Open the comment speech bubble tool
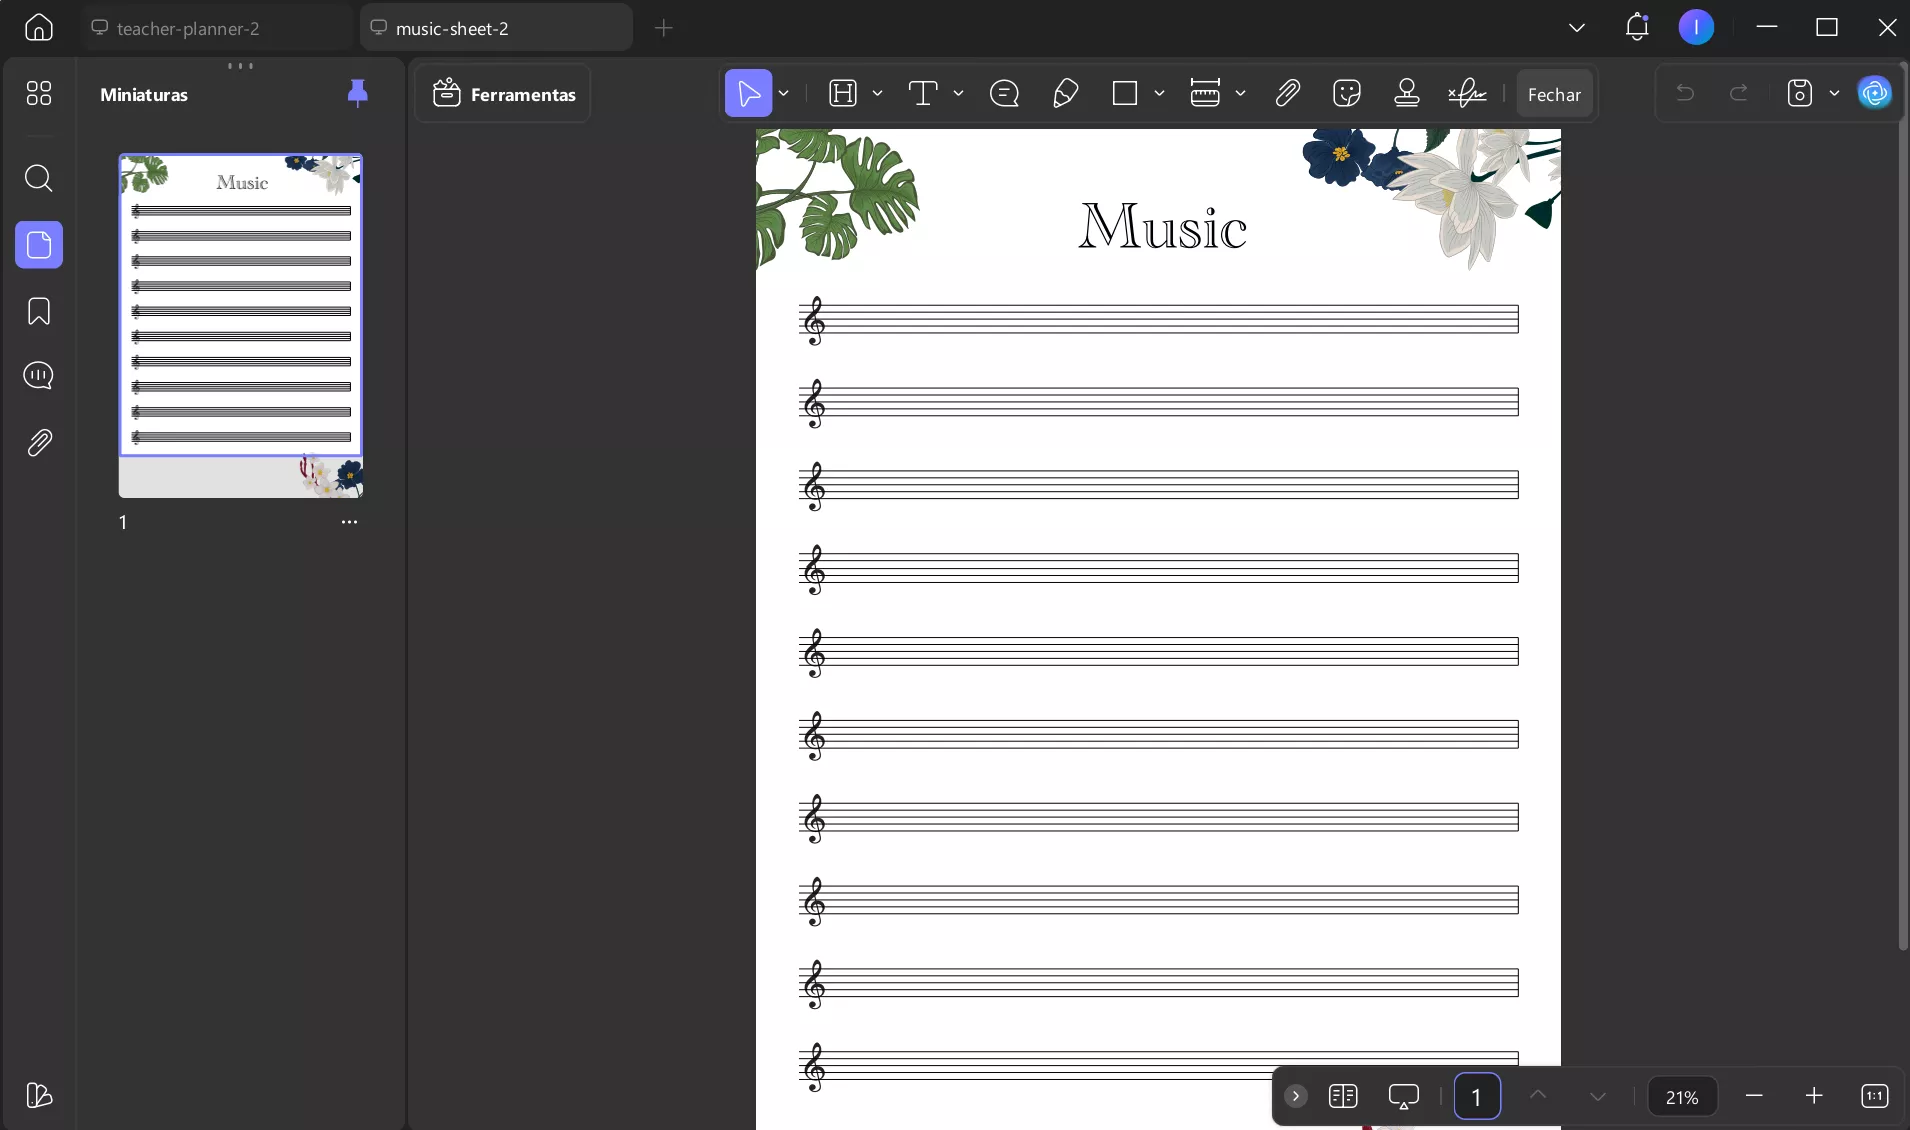 point(1004,93)
